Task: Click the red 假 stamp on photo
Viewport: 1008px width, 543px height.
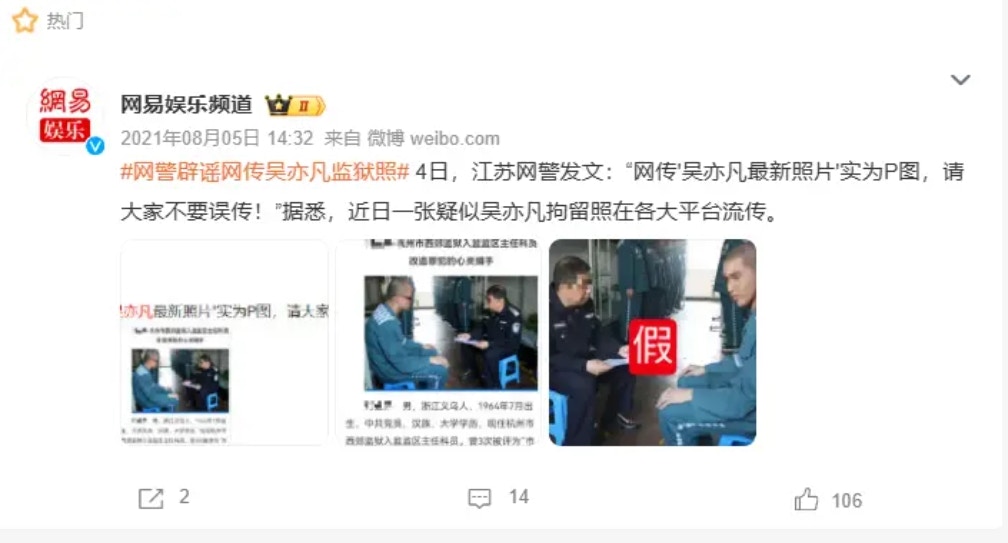Action: [x=652, y=346]
